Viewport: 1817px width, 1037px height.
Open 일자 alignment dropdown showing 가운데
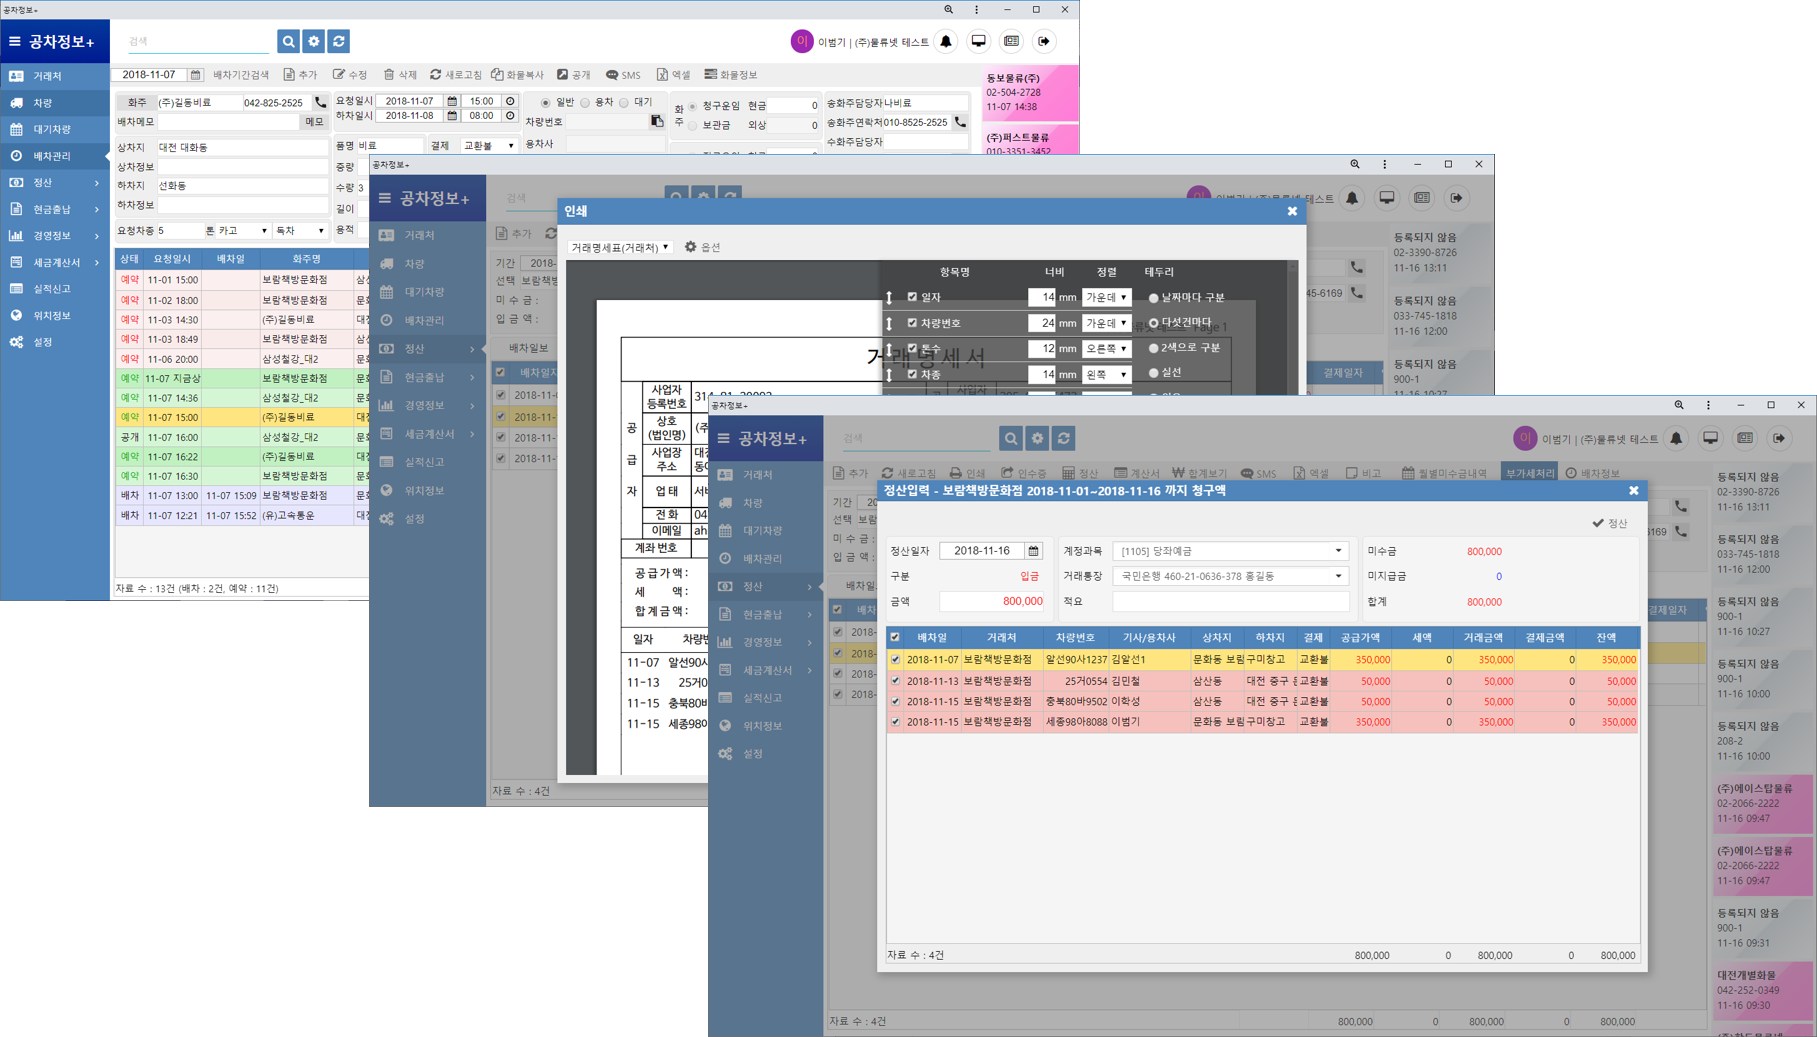pos(1107,297)
